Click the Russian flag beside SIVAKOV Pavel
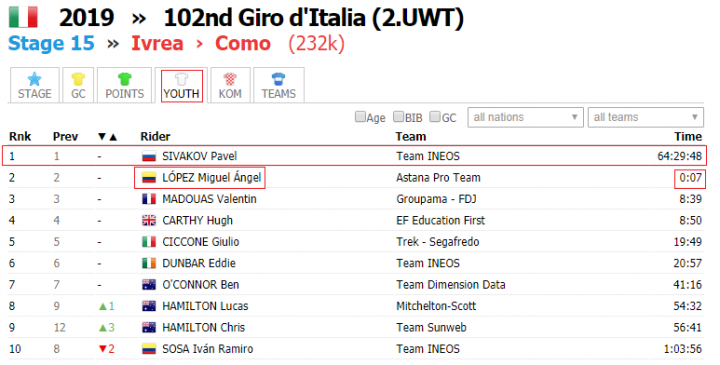The height and width of the screenshot is (365, 720). point(149,157)
